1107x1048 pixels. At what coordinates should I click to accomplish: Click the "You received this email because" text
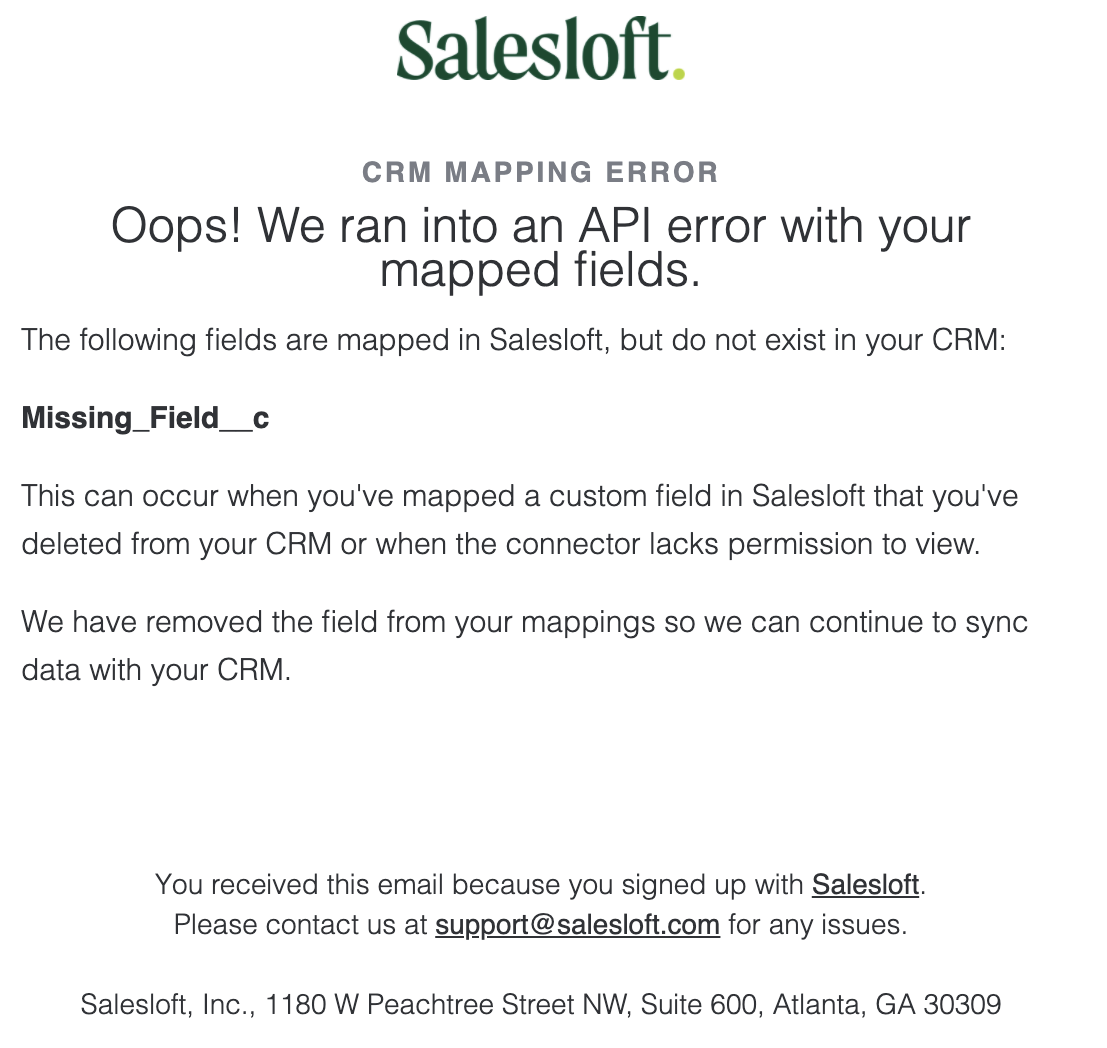pyautogui.click(x=480, y=884)
